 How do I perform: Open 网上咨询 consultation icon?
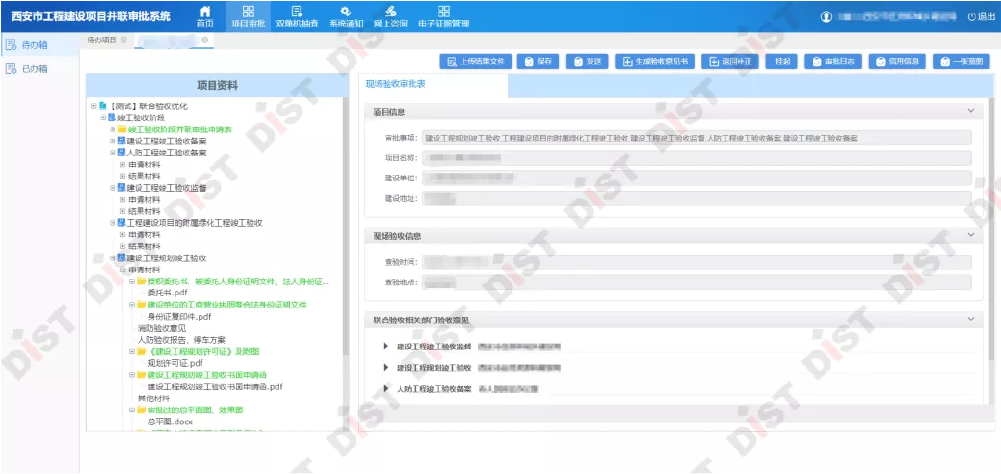pos(390,15)
